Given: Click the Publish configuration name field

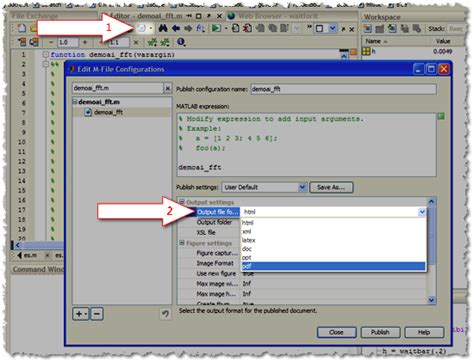Looking at the screenshot, I should coord(343,89).
